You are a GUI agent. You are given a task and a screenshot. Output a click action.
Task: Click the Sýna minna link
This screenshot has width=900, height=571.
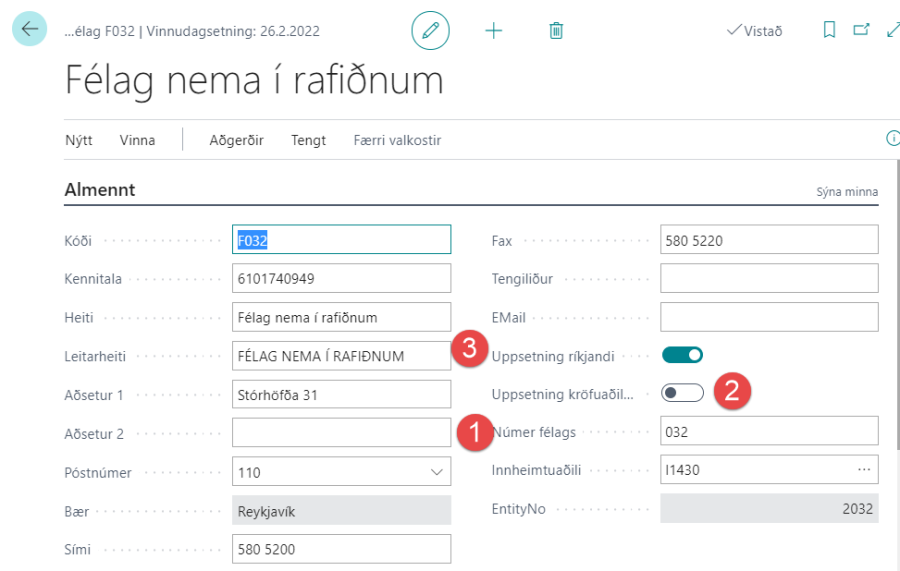coord(847,192)
